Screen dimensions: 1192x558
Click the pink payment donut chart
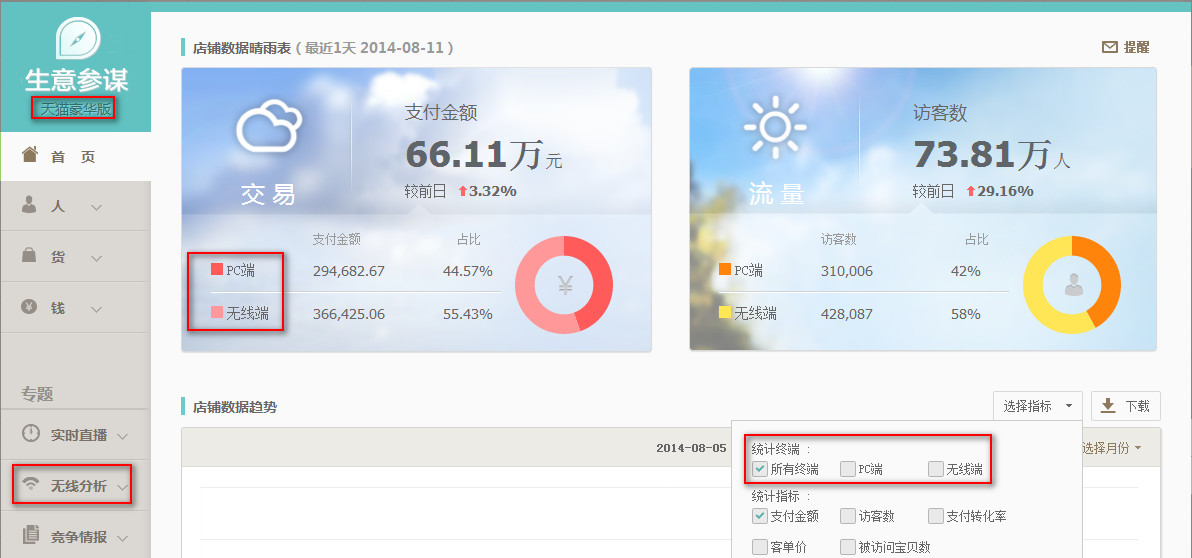564,285
